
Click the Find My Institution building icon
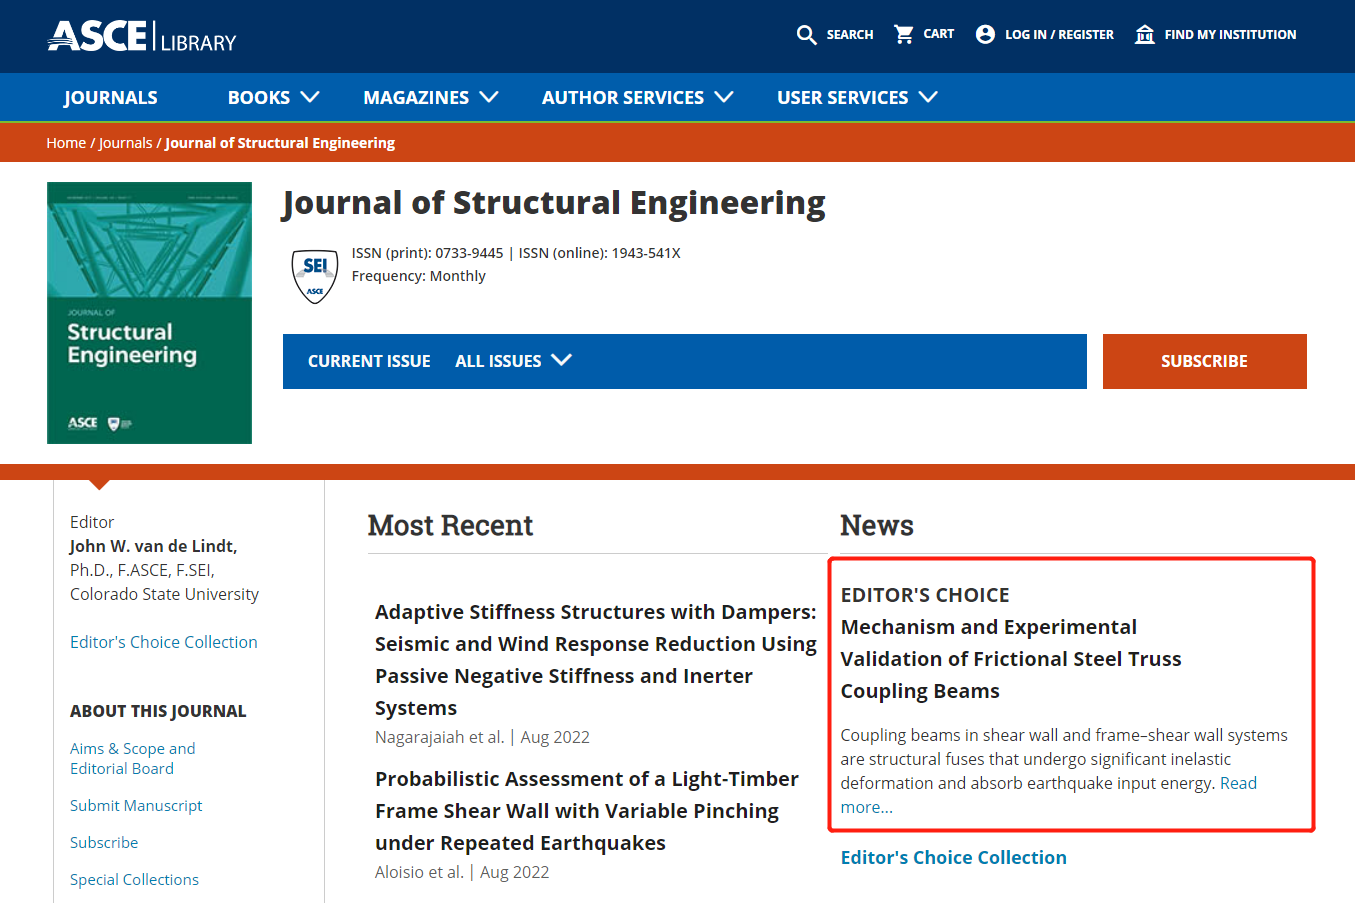1145,34
